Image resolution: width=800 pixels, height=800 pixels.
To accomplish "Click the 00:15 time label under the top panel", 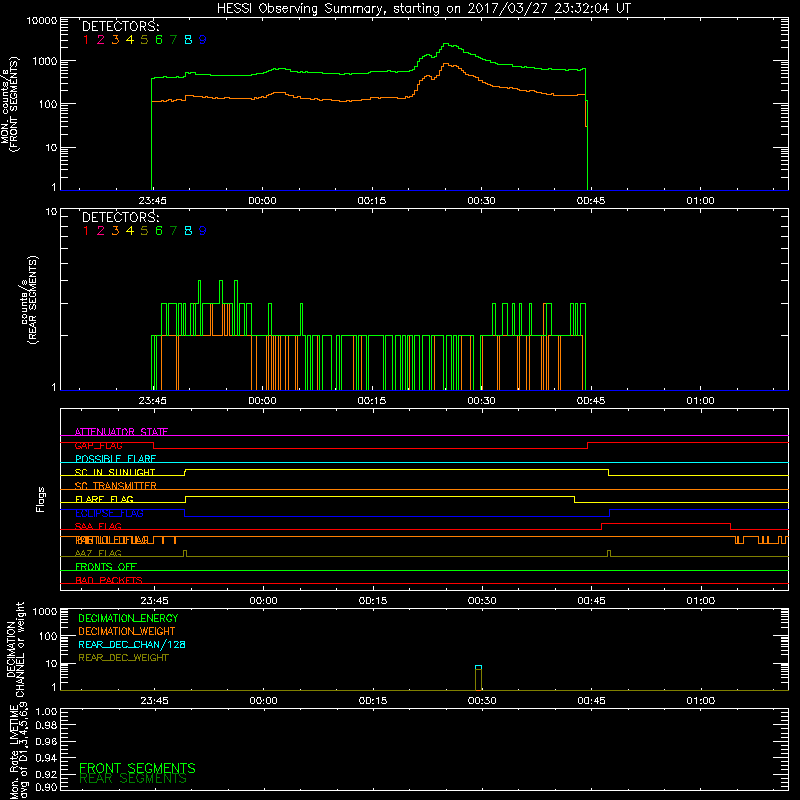I will (x=372, y=201).
